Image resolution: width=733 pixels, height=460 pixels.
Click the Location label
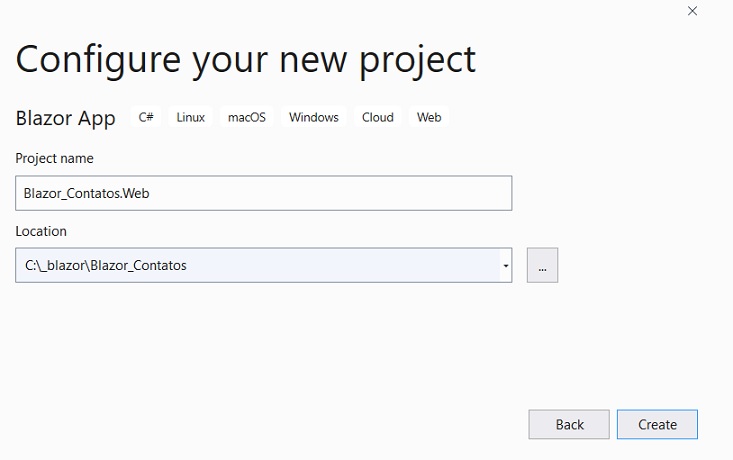pyautogui.click(x=41, y=231)
